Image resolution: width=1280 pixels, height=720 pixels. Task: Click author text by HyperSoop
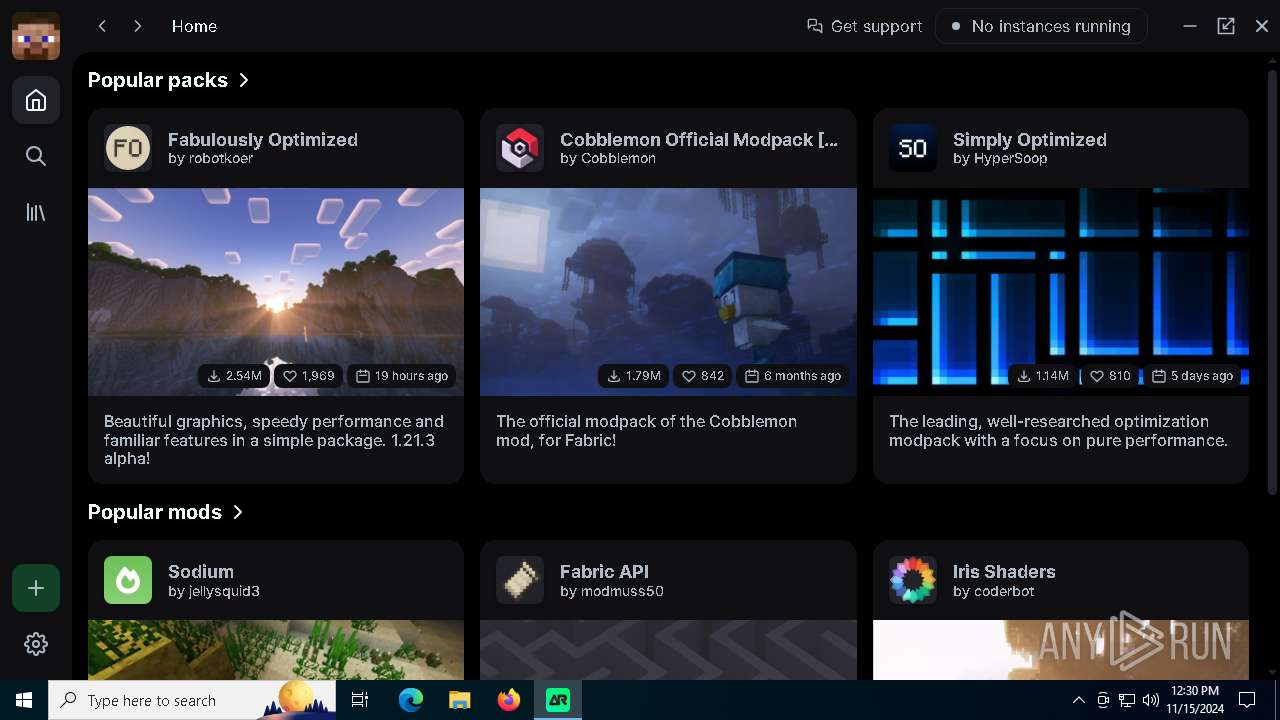(x=1000, y=158)
